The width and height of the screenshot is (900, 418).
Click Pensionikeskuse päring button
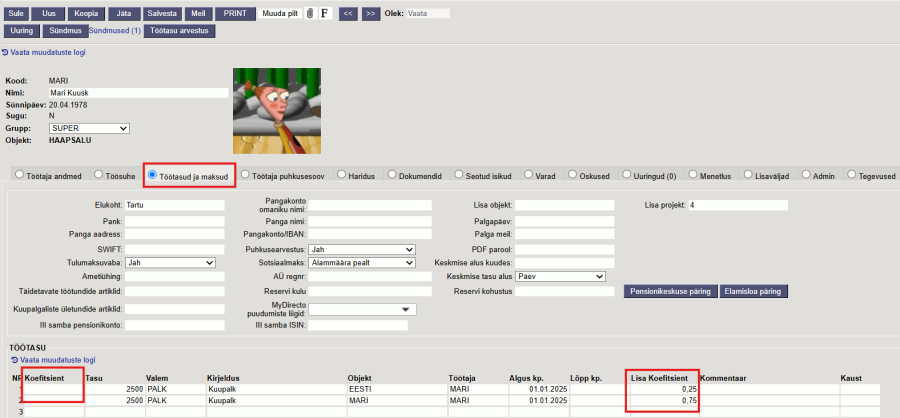pyautogui.click(x=668, y=292)
